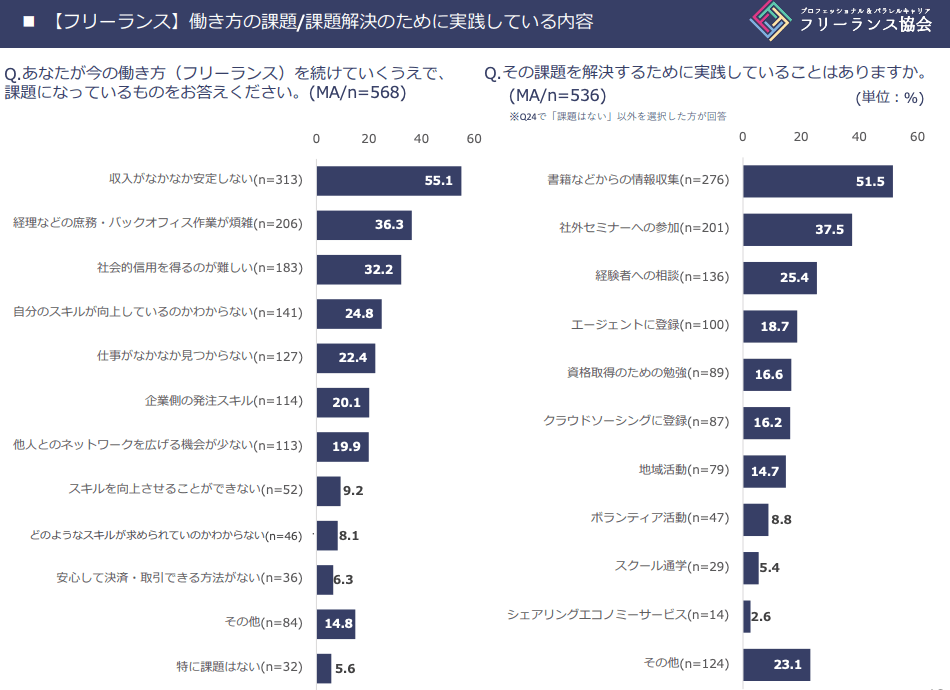Select the シェアリングエコノミーサービス(n=14) label
Screen dimensions: 950x690
point(618,614)
